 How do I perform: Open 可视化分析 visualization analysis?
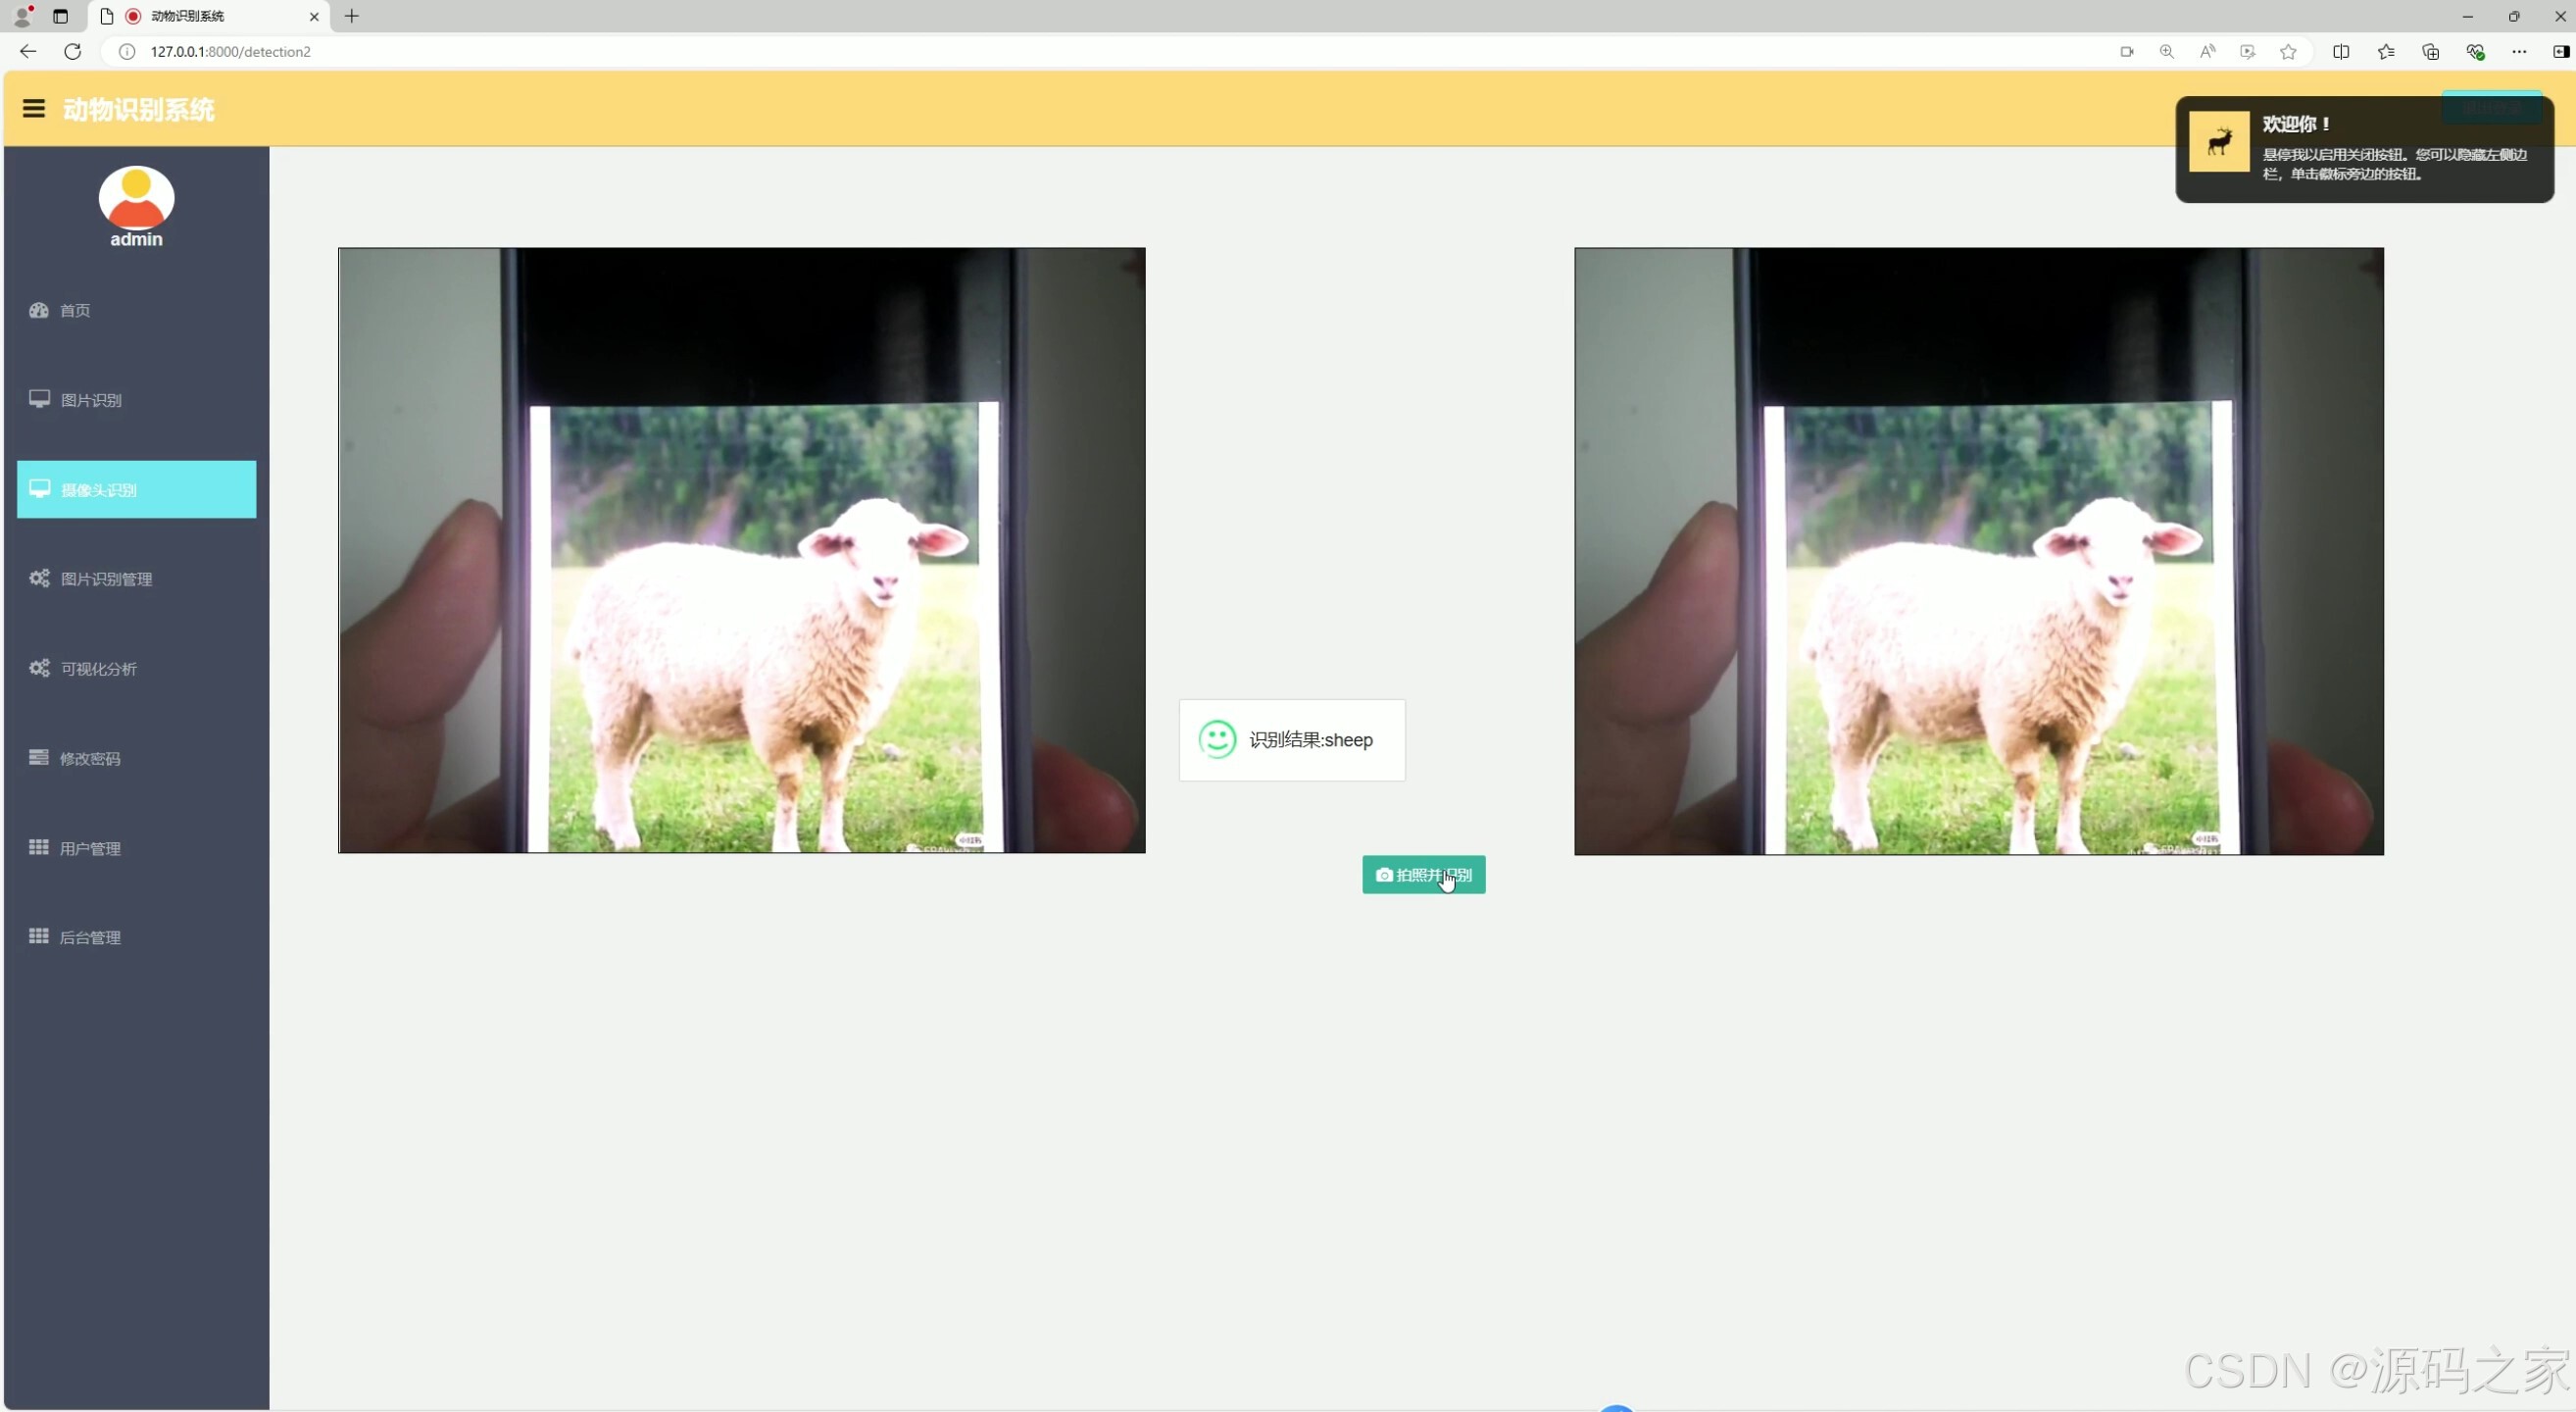tap(98, 669)
